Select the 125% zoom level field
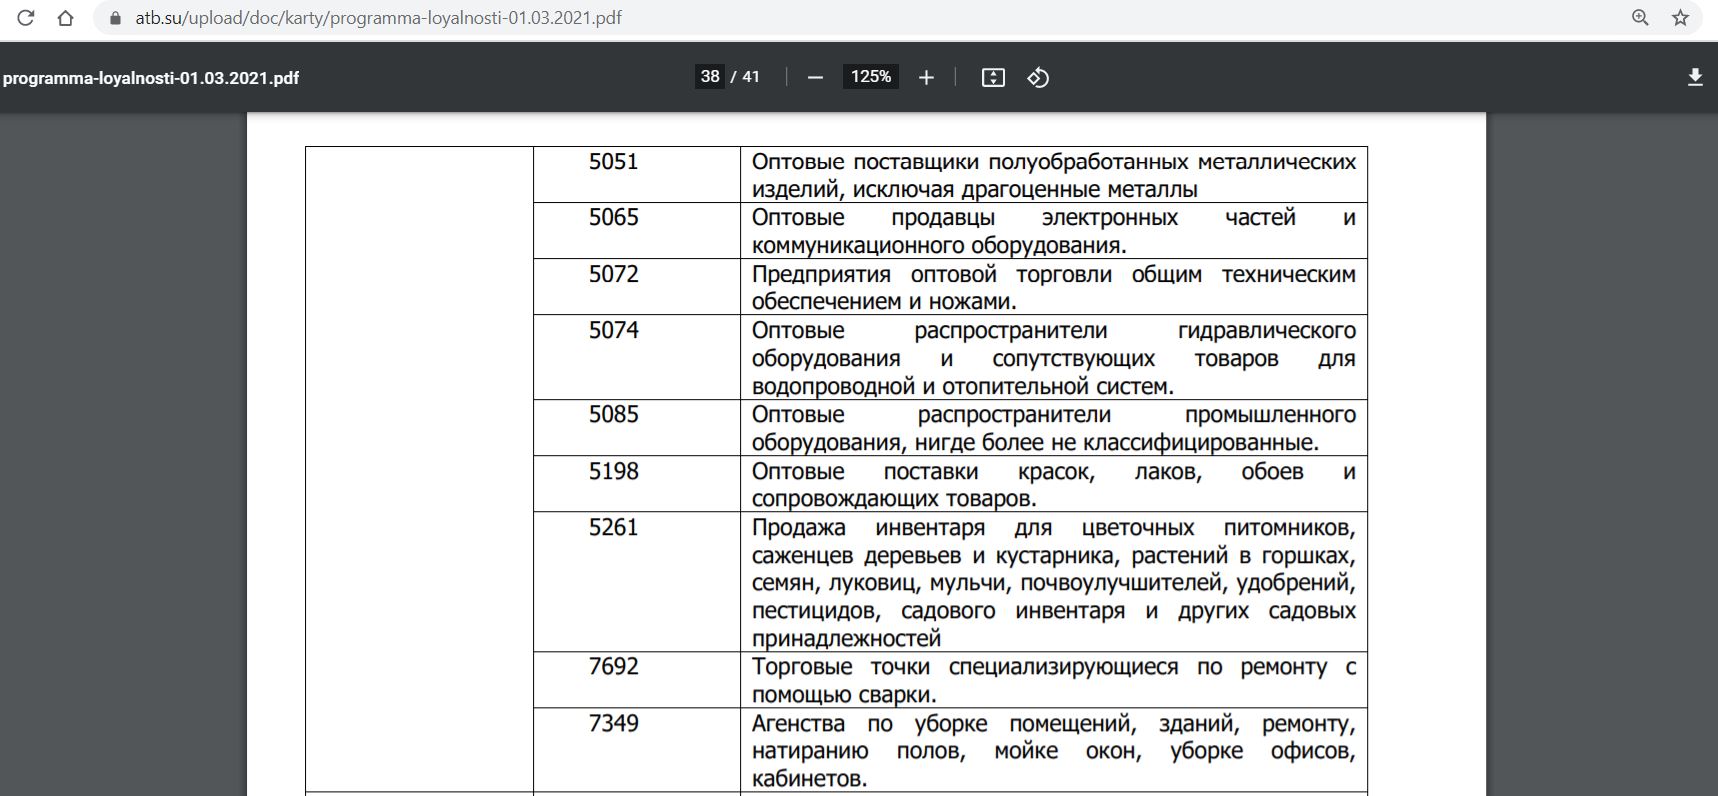Viewport: 1718px width, 796px height. click(871, 77)
